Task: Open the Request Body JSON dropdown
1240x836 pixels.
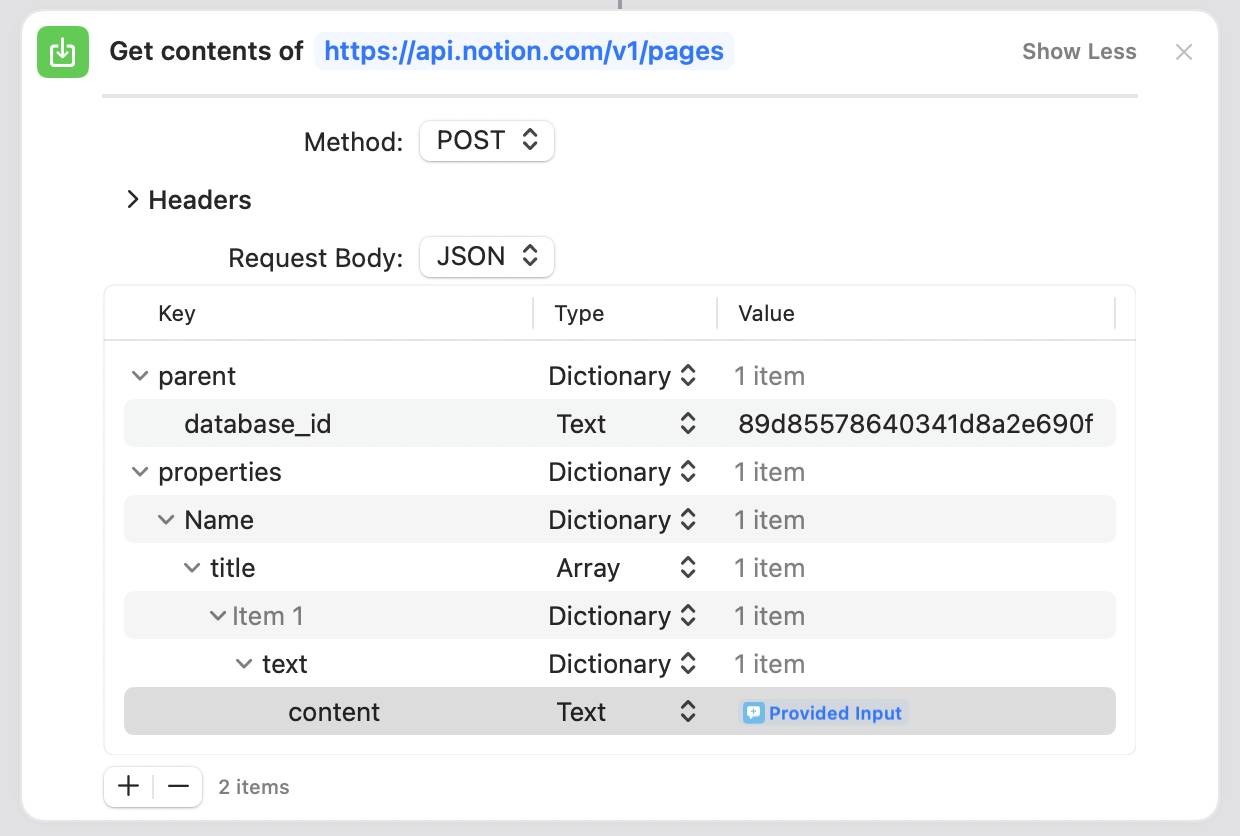Action: (487, 257)
